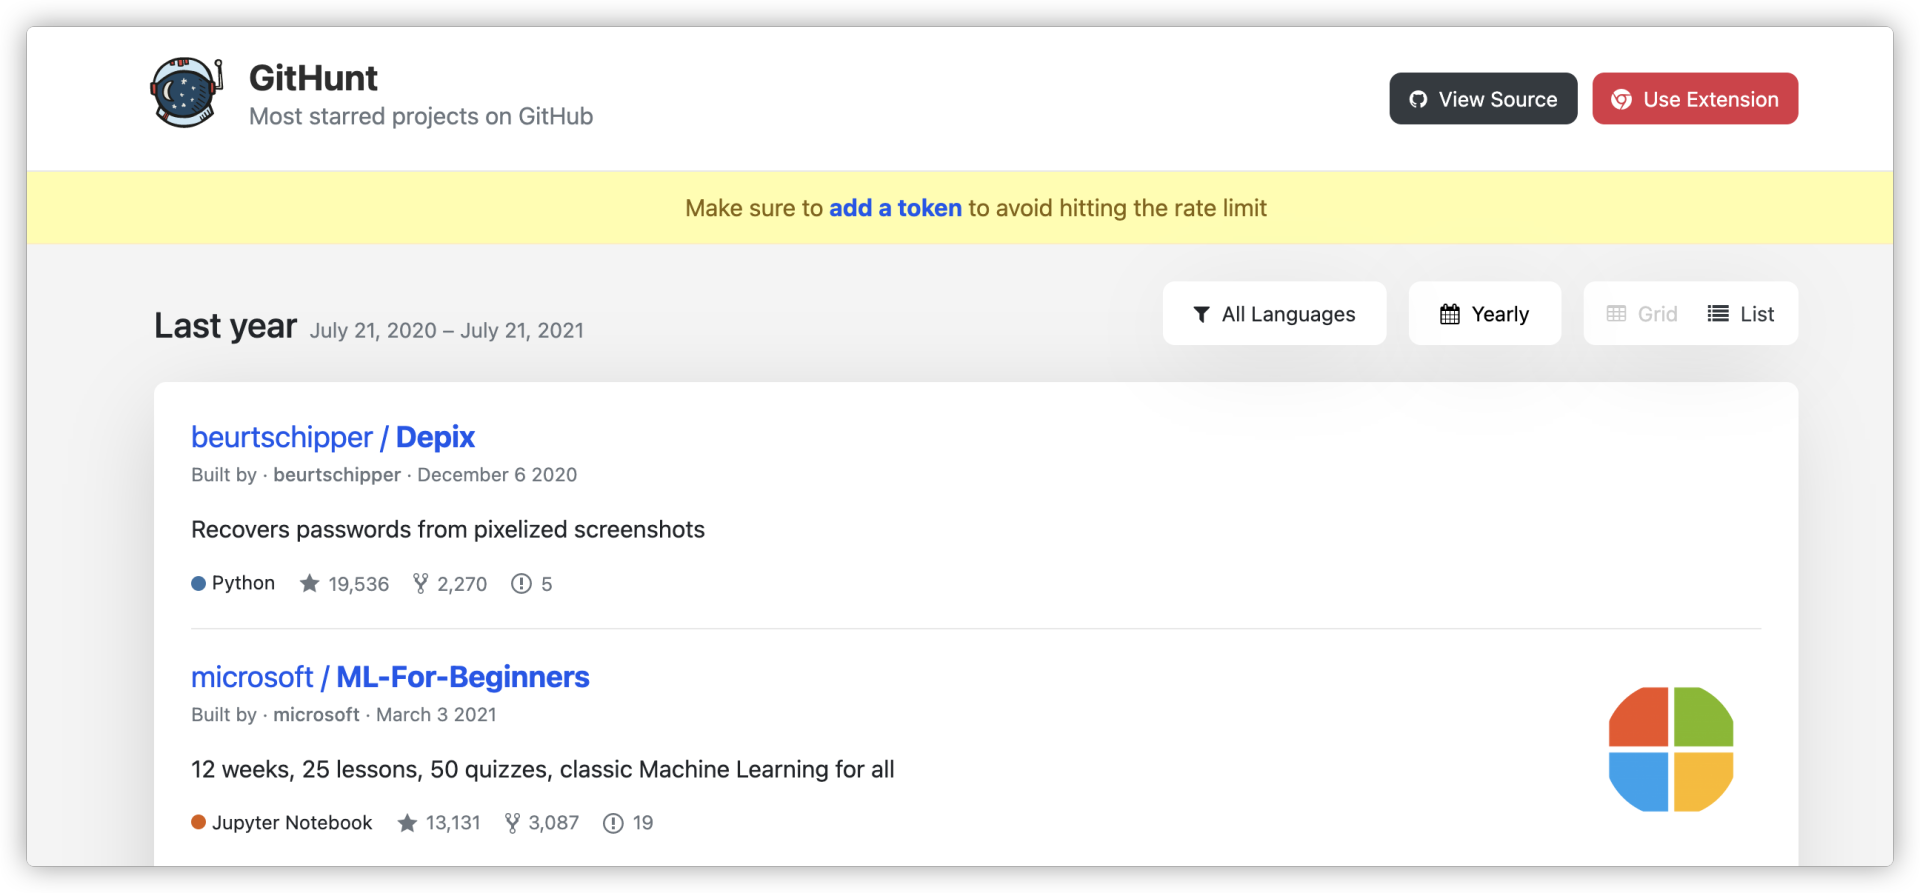This screenshot has width=1920, height=893.
Task: Open the Yearly date range dropdown
Action: tap(1484, 314)
